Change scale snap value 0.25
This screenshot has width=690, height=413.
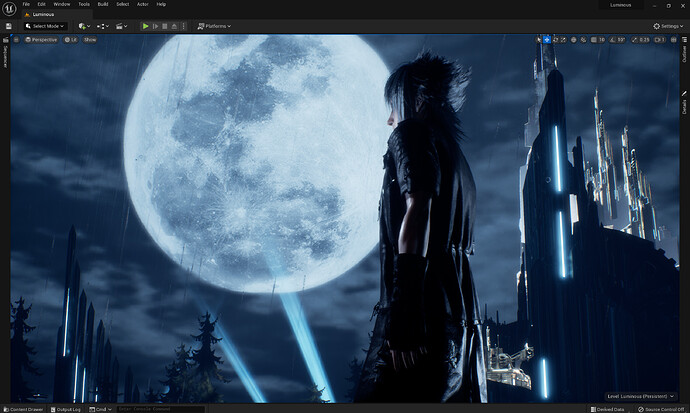(x=644, y=40)
